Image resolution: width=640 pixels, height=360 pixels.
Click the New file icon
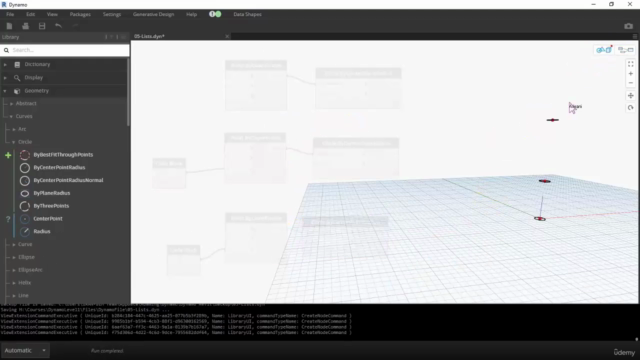point(9,26)
